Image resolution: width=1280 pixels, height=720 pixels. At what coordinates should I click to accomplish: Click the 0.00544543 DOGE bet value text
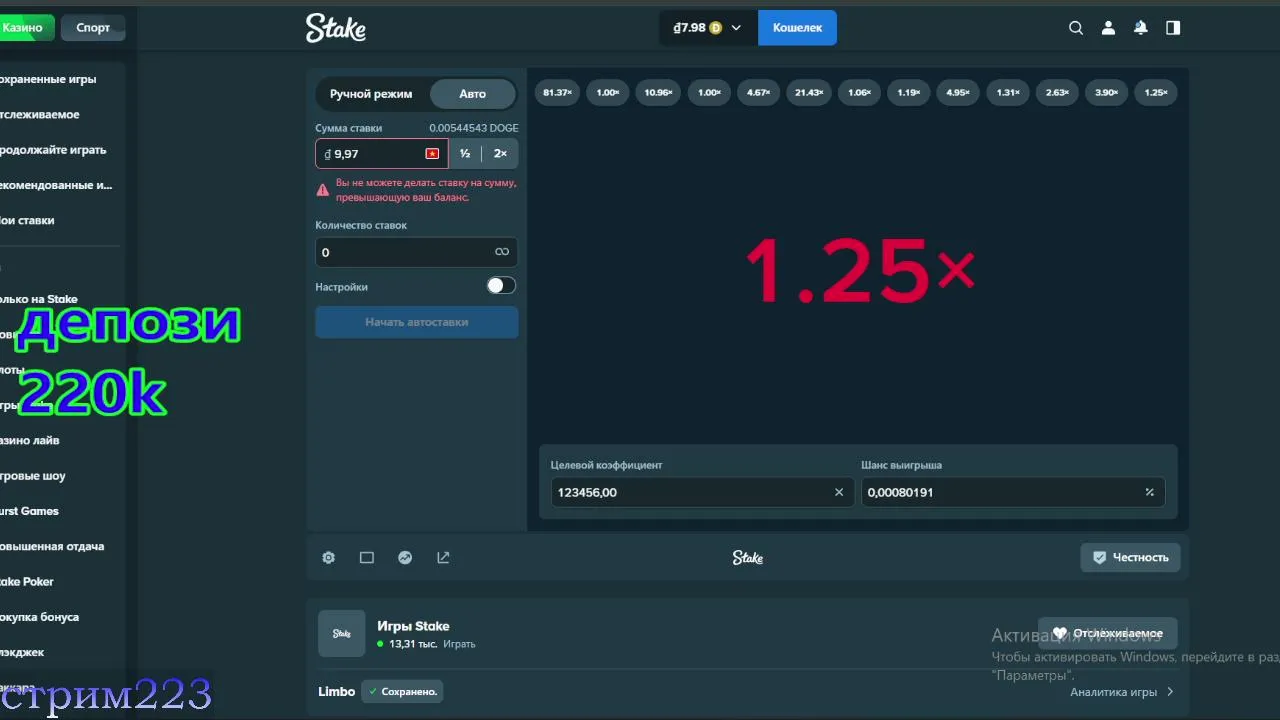474,128
